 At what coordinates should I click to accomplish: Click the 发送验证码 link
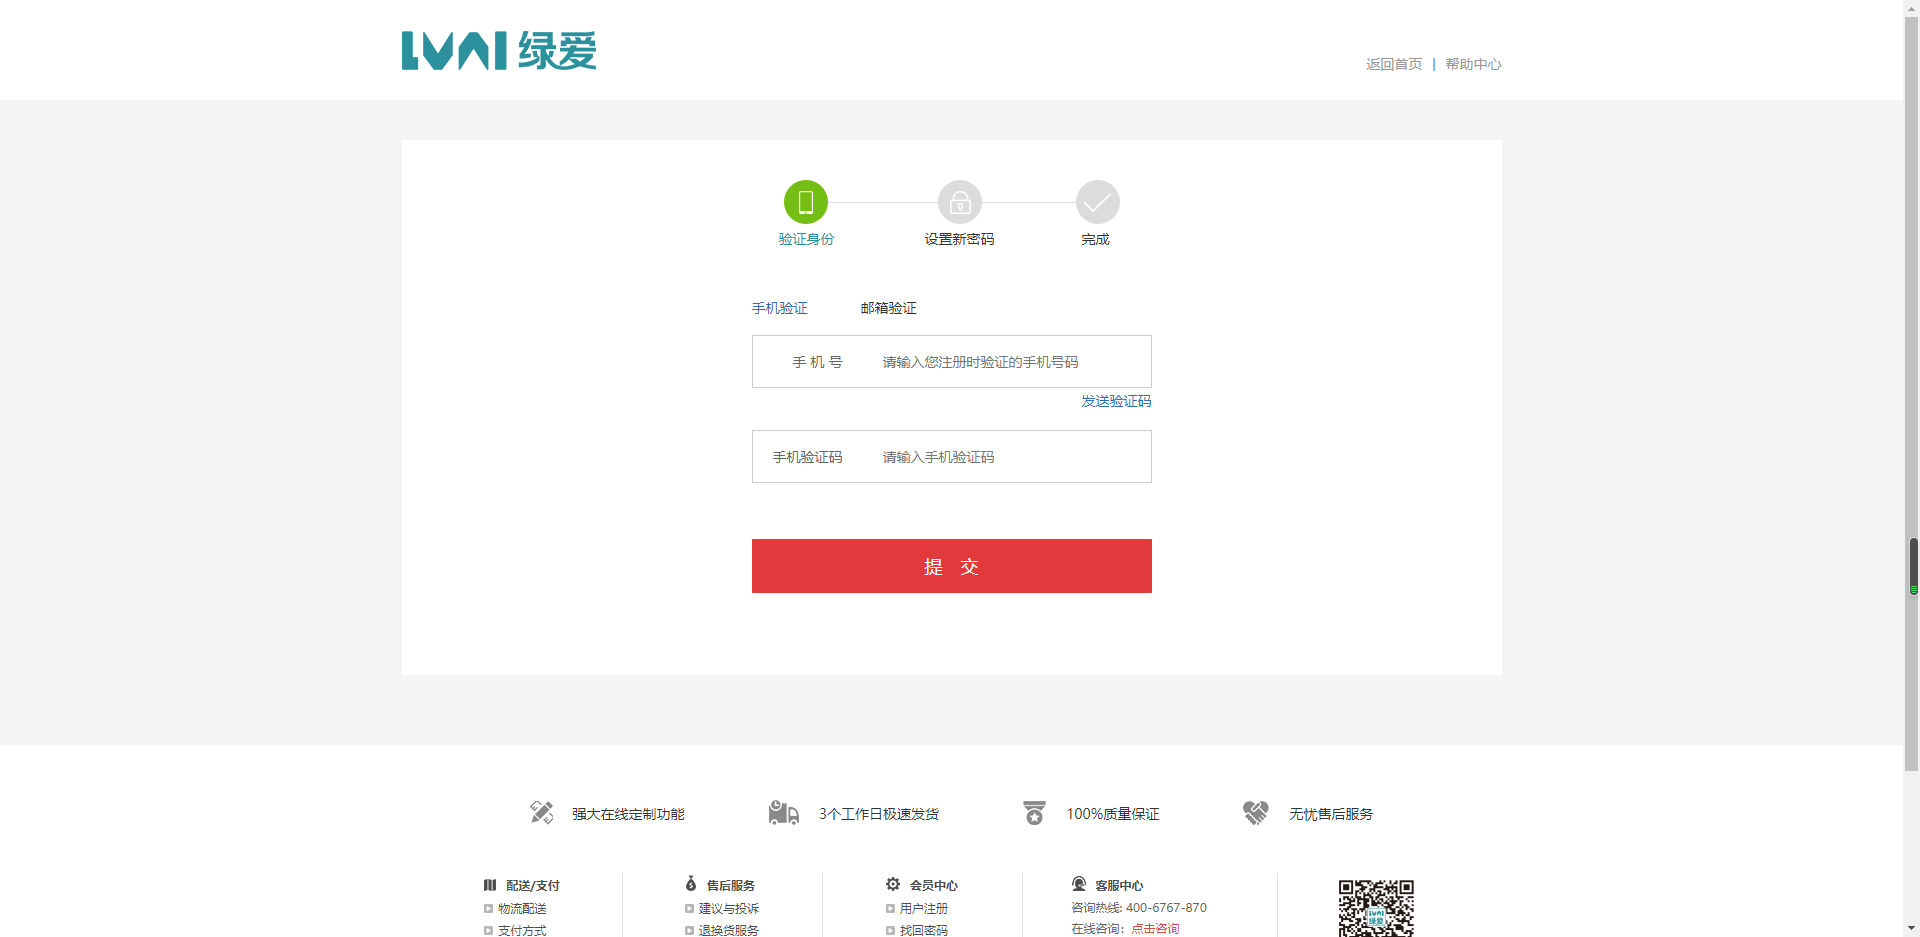pyautogui.click(x=1115, y=401)
